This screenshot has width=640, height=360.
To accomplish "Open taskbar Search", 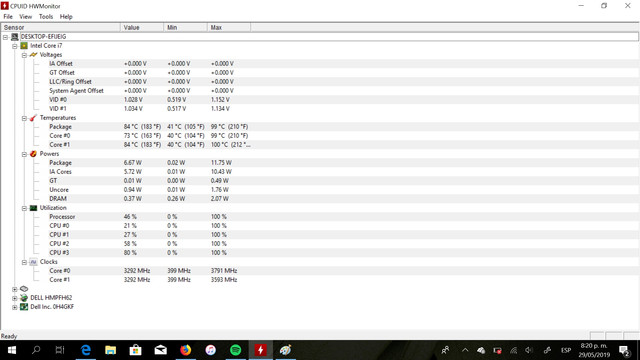I will coord(36,350).
